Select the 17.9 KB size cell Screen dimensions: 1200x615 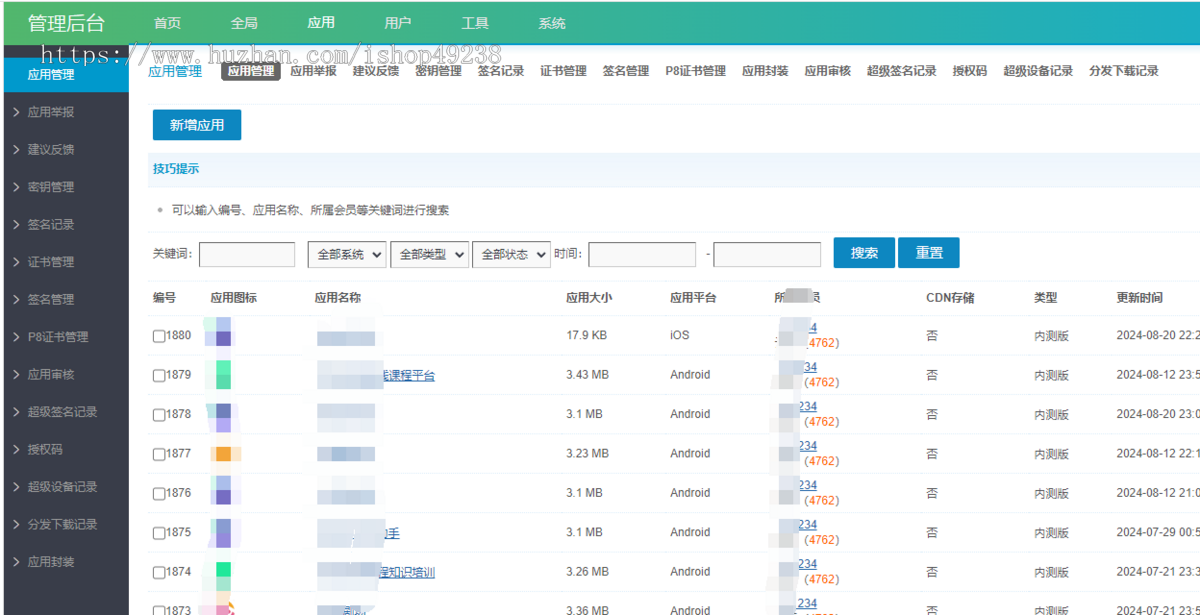[586, 336]
